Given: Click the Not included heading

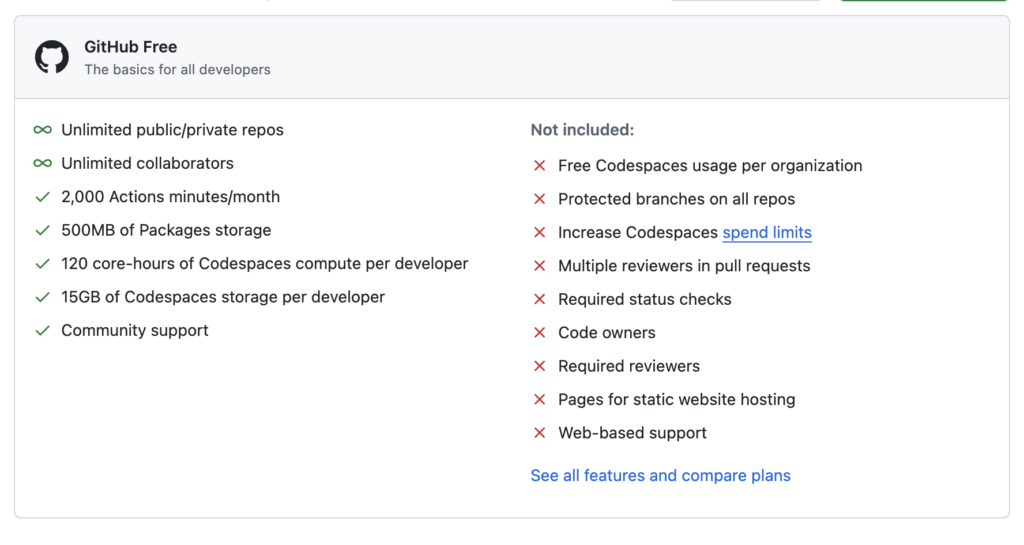Looking at the screenshot, I should (582, 130).
